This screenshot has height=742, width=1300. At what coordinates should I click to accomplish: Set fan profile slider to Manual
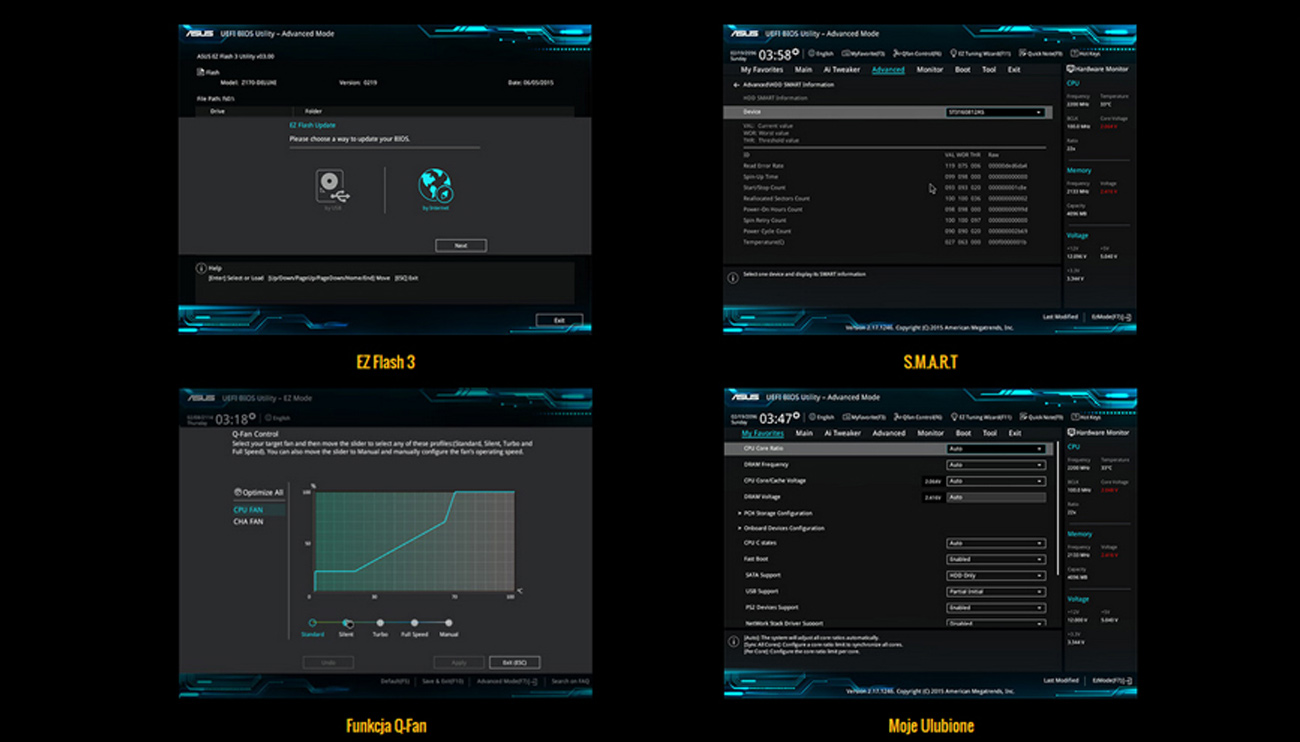pyautogui.click(x=448, y=623)
